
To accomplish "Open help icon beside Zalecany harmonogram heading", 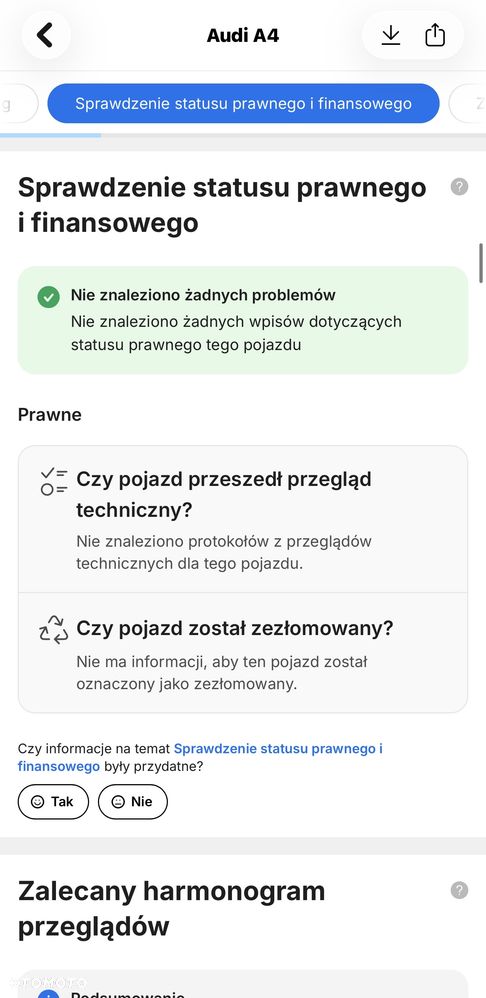I will [459, 890].
